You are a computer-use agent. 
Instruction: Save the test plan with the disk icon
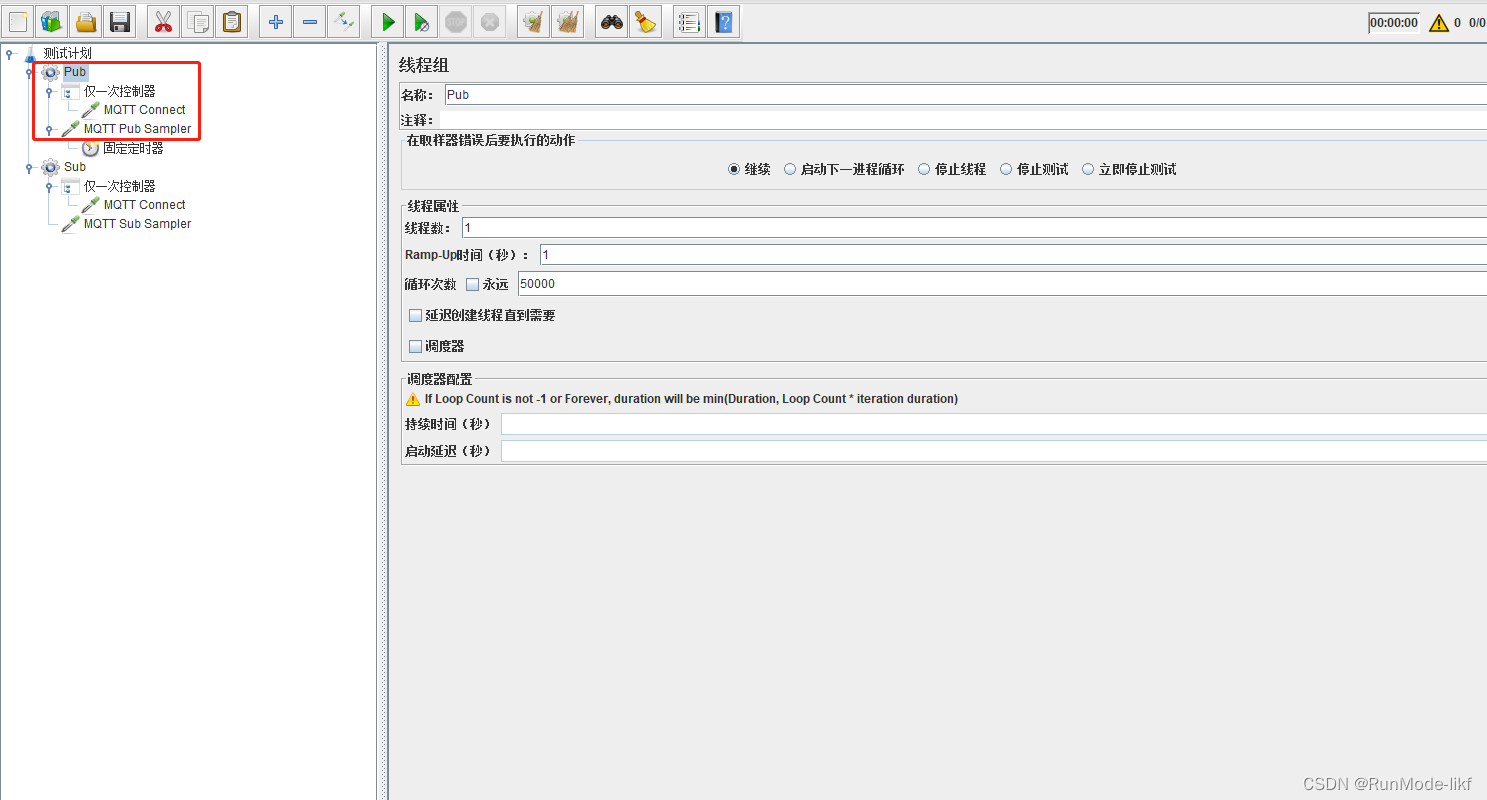click(x=119, y=21)
